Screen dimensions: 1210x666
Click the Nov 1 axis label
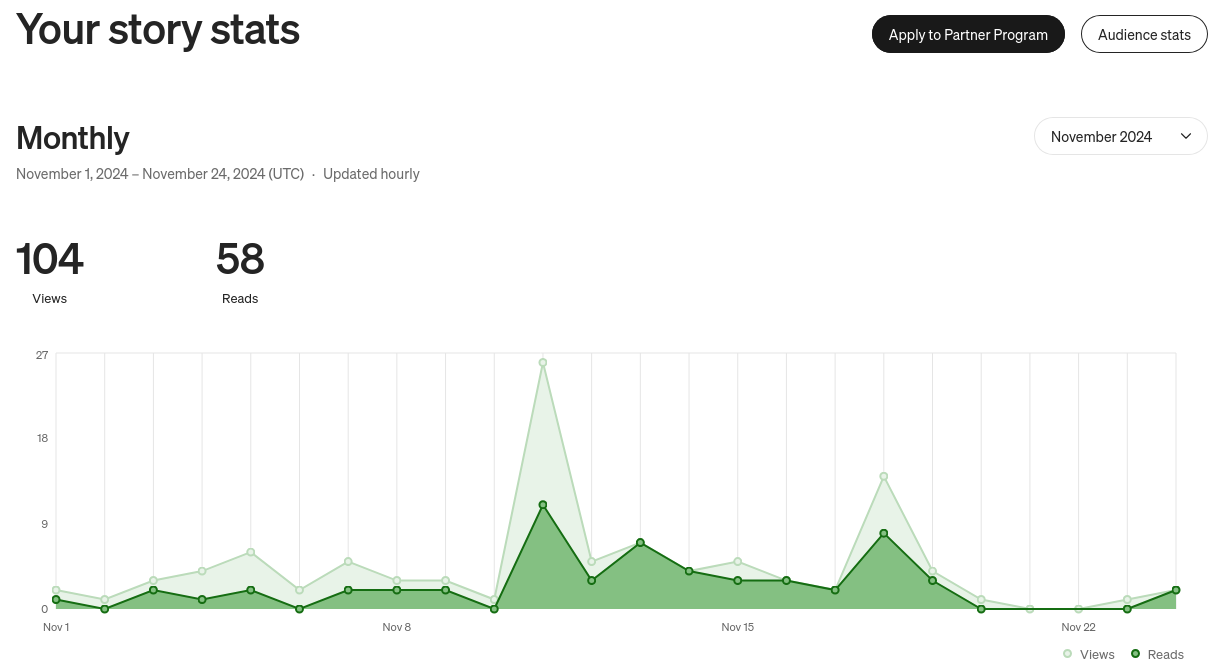56,627
